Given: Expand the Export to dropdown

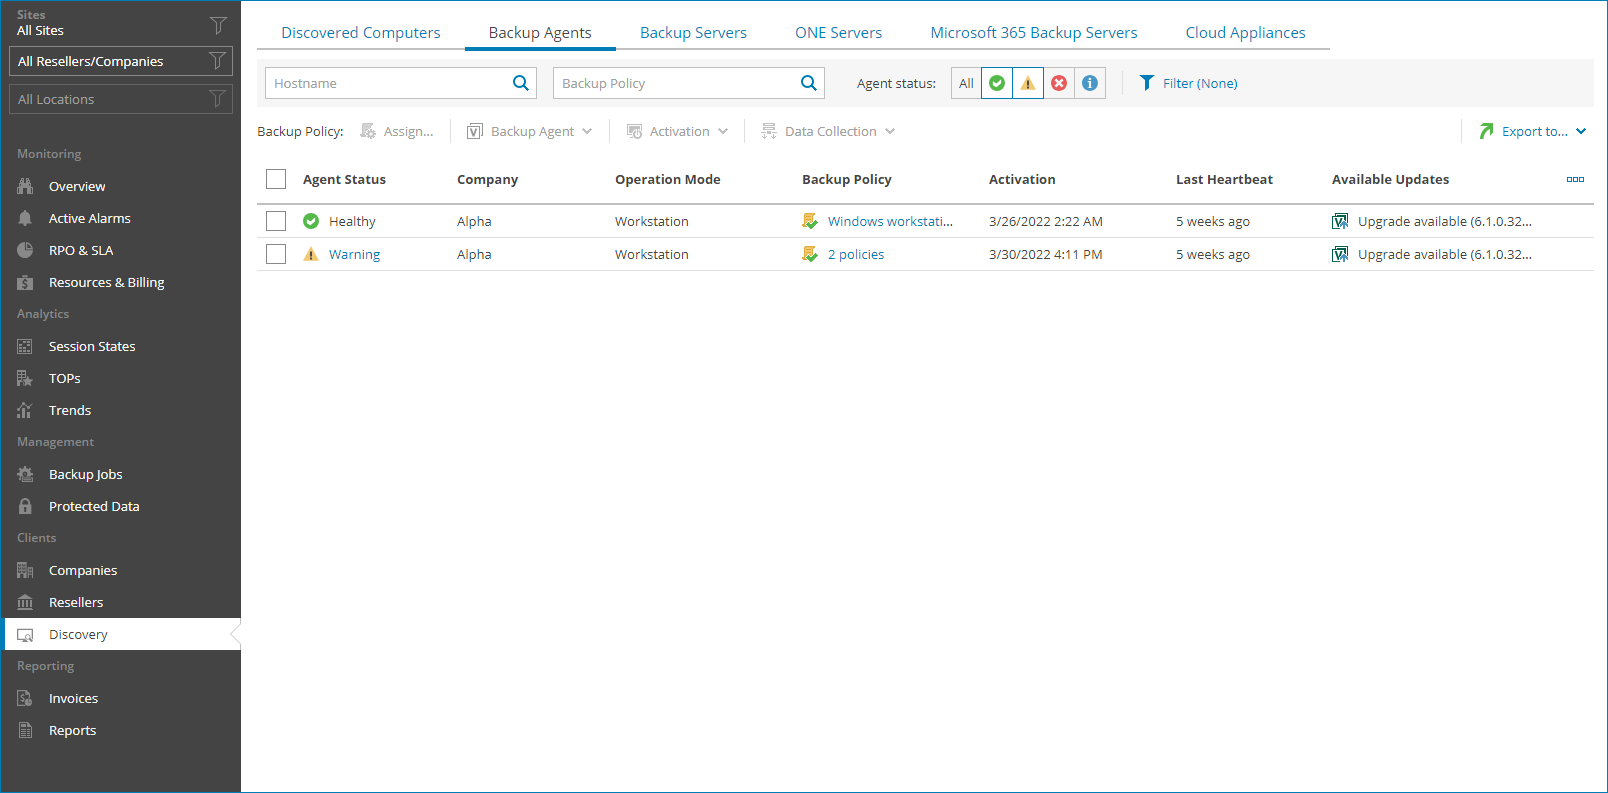Looking at the screenshot, I should (x=1533, y=131).
